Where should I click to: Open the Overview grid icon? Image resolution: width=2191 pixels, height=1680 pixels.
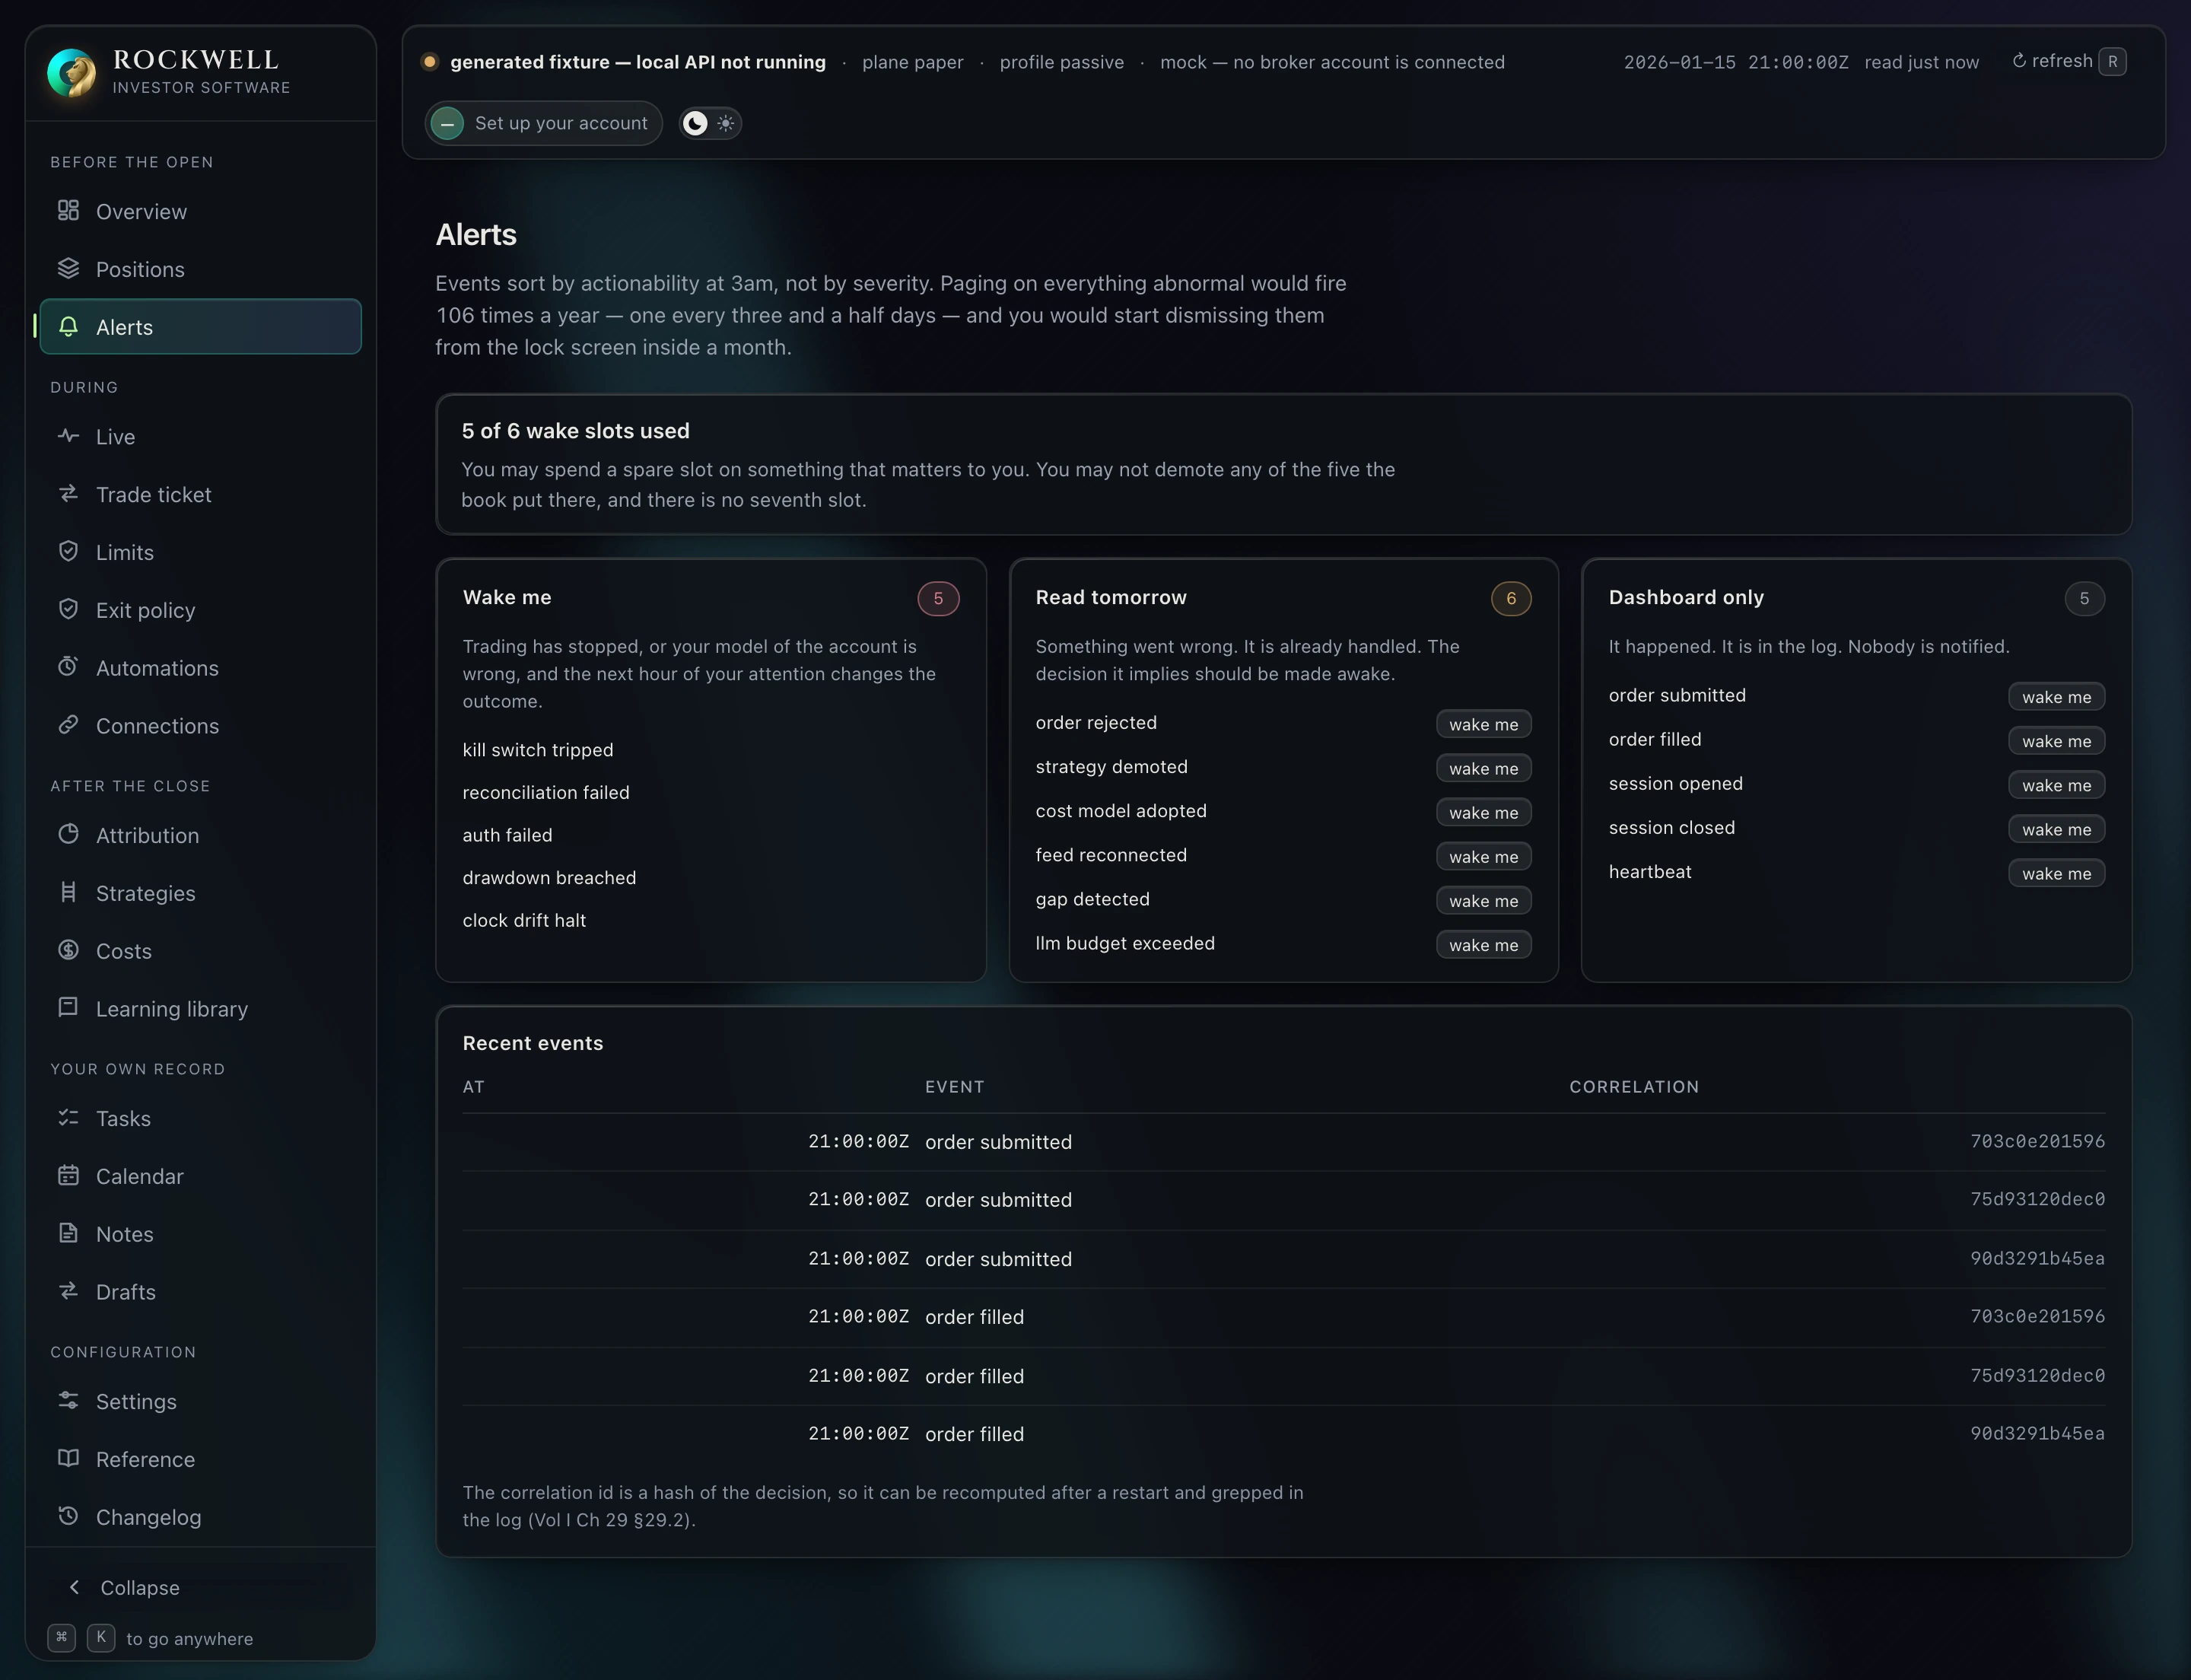point(68,211)
